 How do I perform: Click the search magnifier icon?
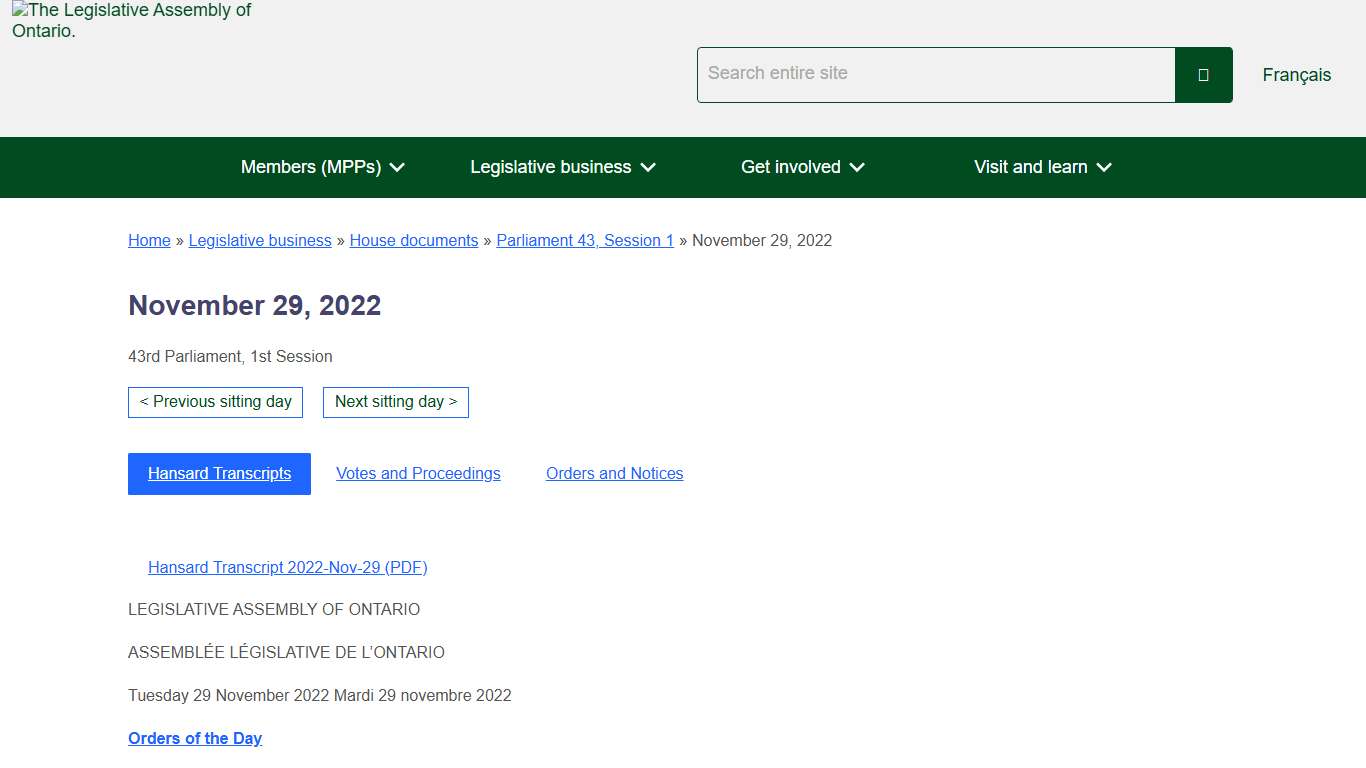[1203, 74]
